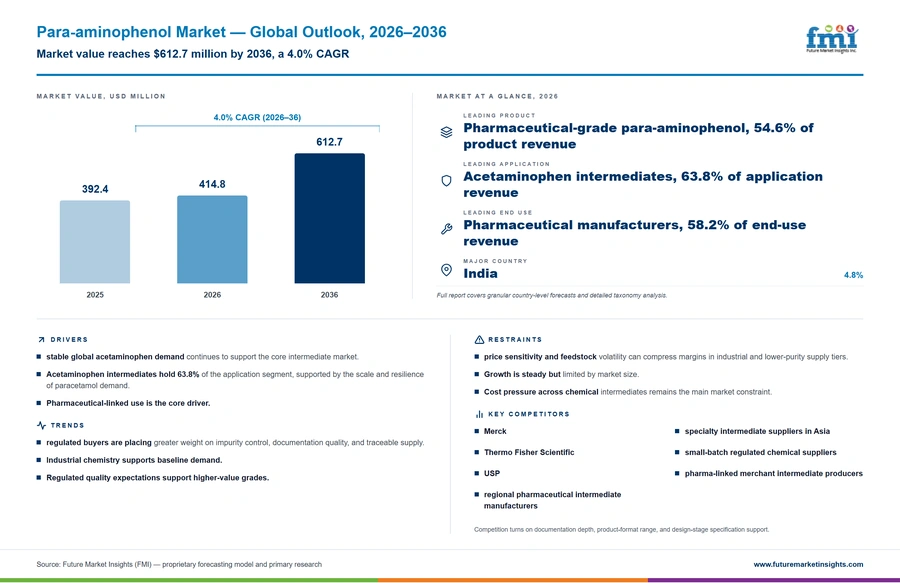Click the Pharmaceutical-grade para-aminophenol headline
Viewport: 900px width, 583px height.
coord(638,136)
